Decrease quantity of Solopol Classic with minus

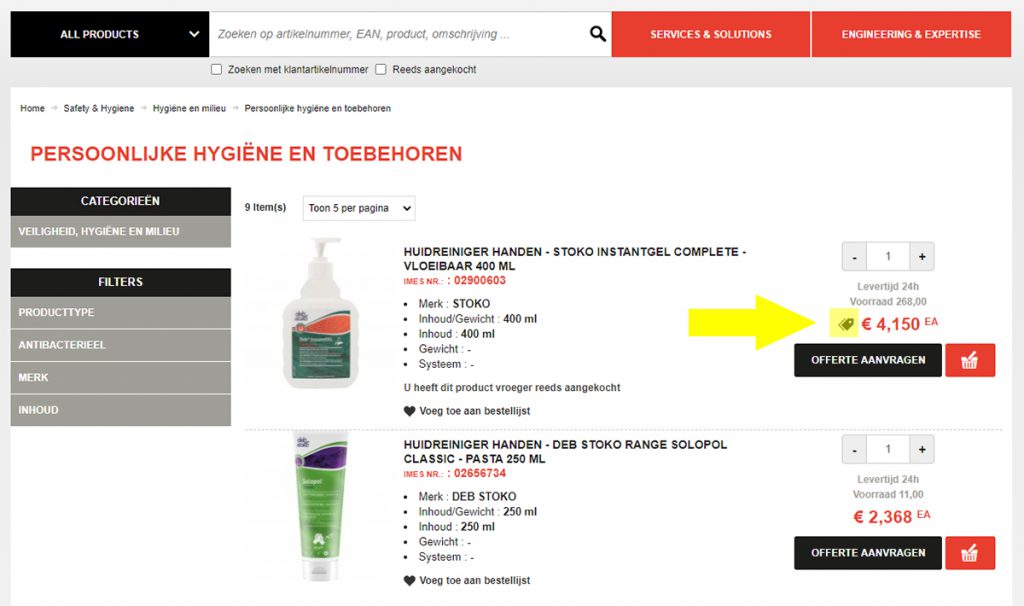[x=854, y=449]
